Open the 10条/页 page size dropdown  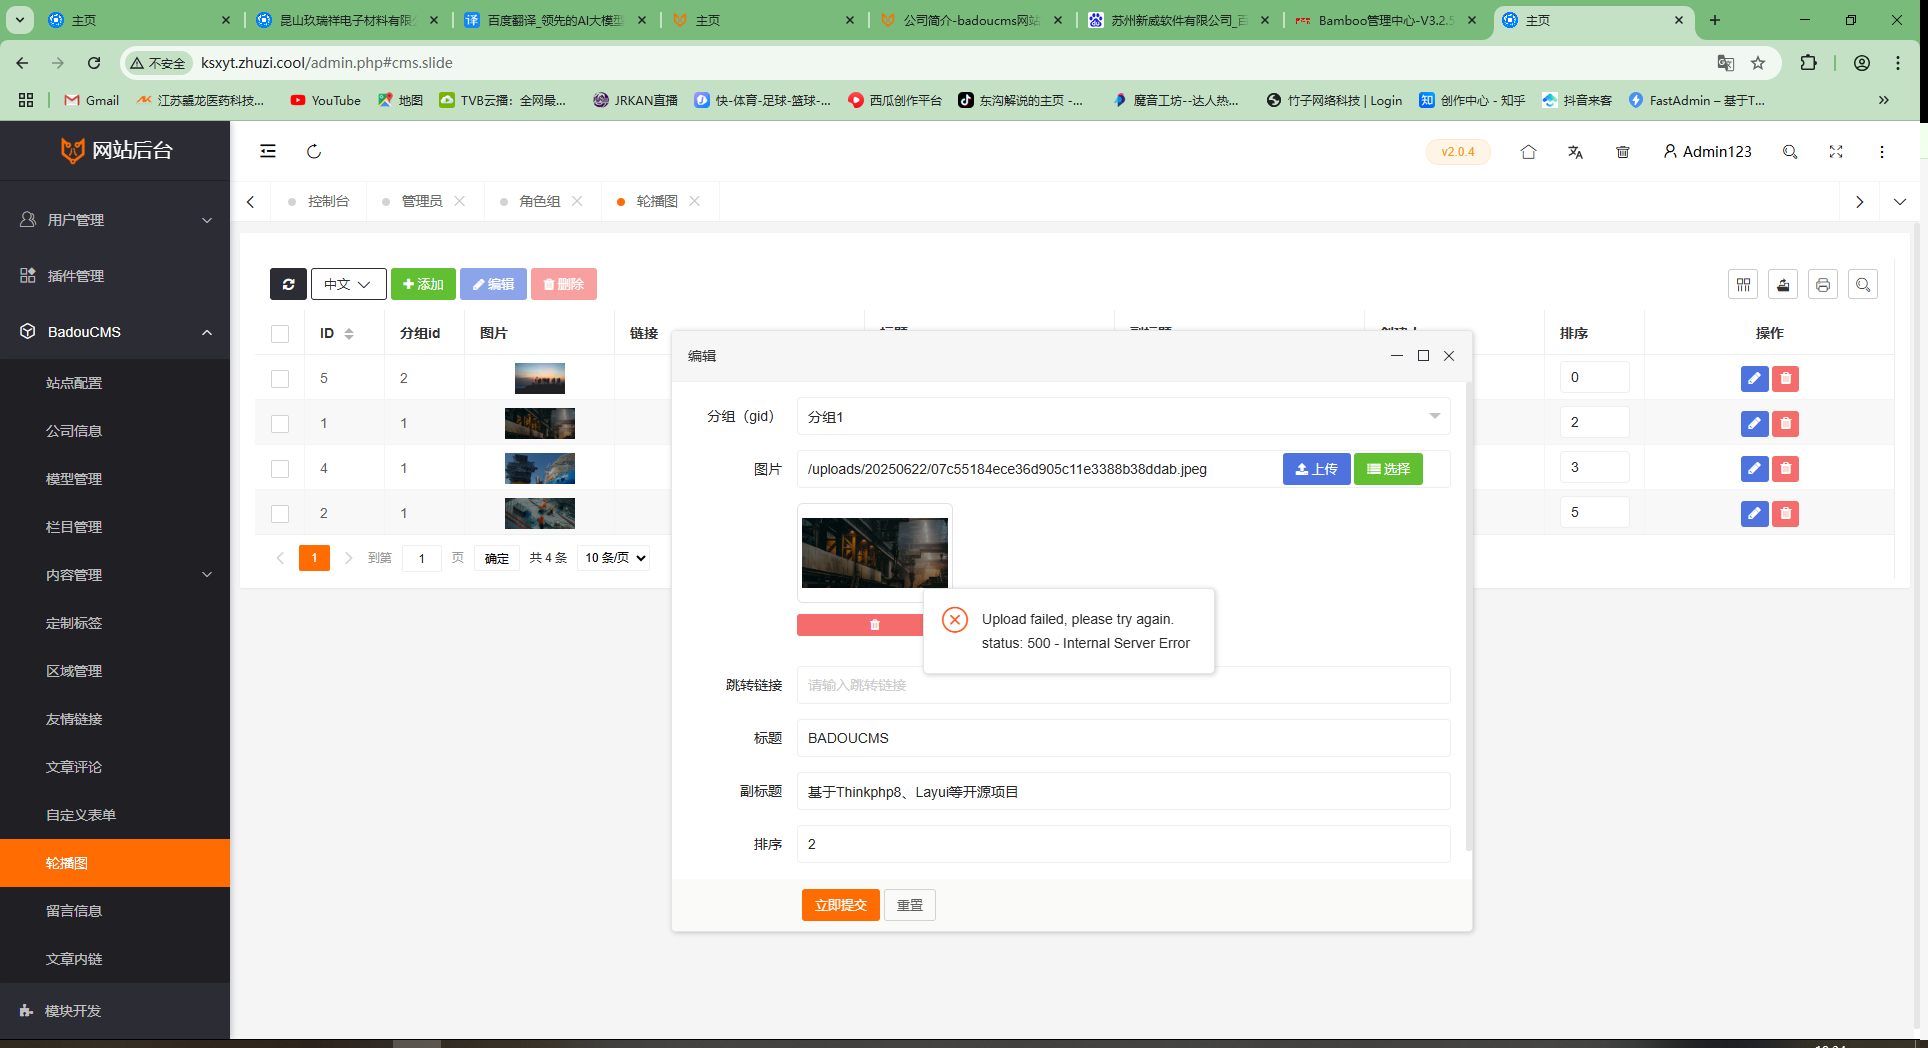pos(613,558)
